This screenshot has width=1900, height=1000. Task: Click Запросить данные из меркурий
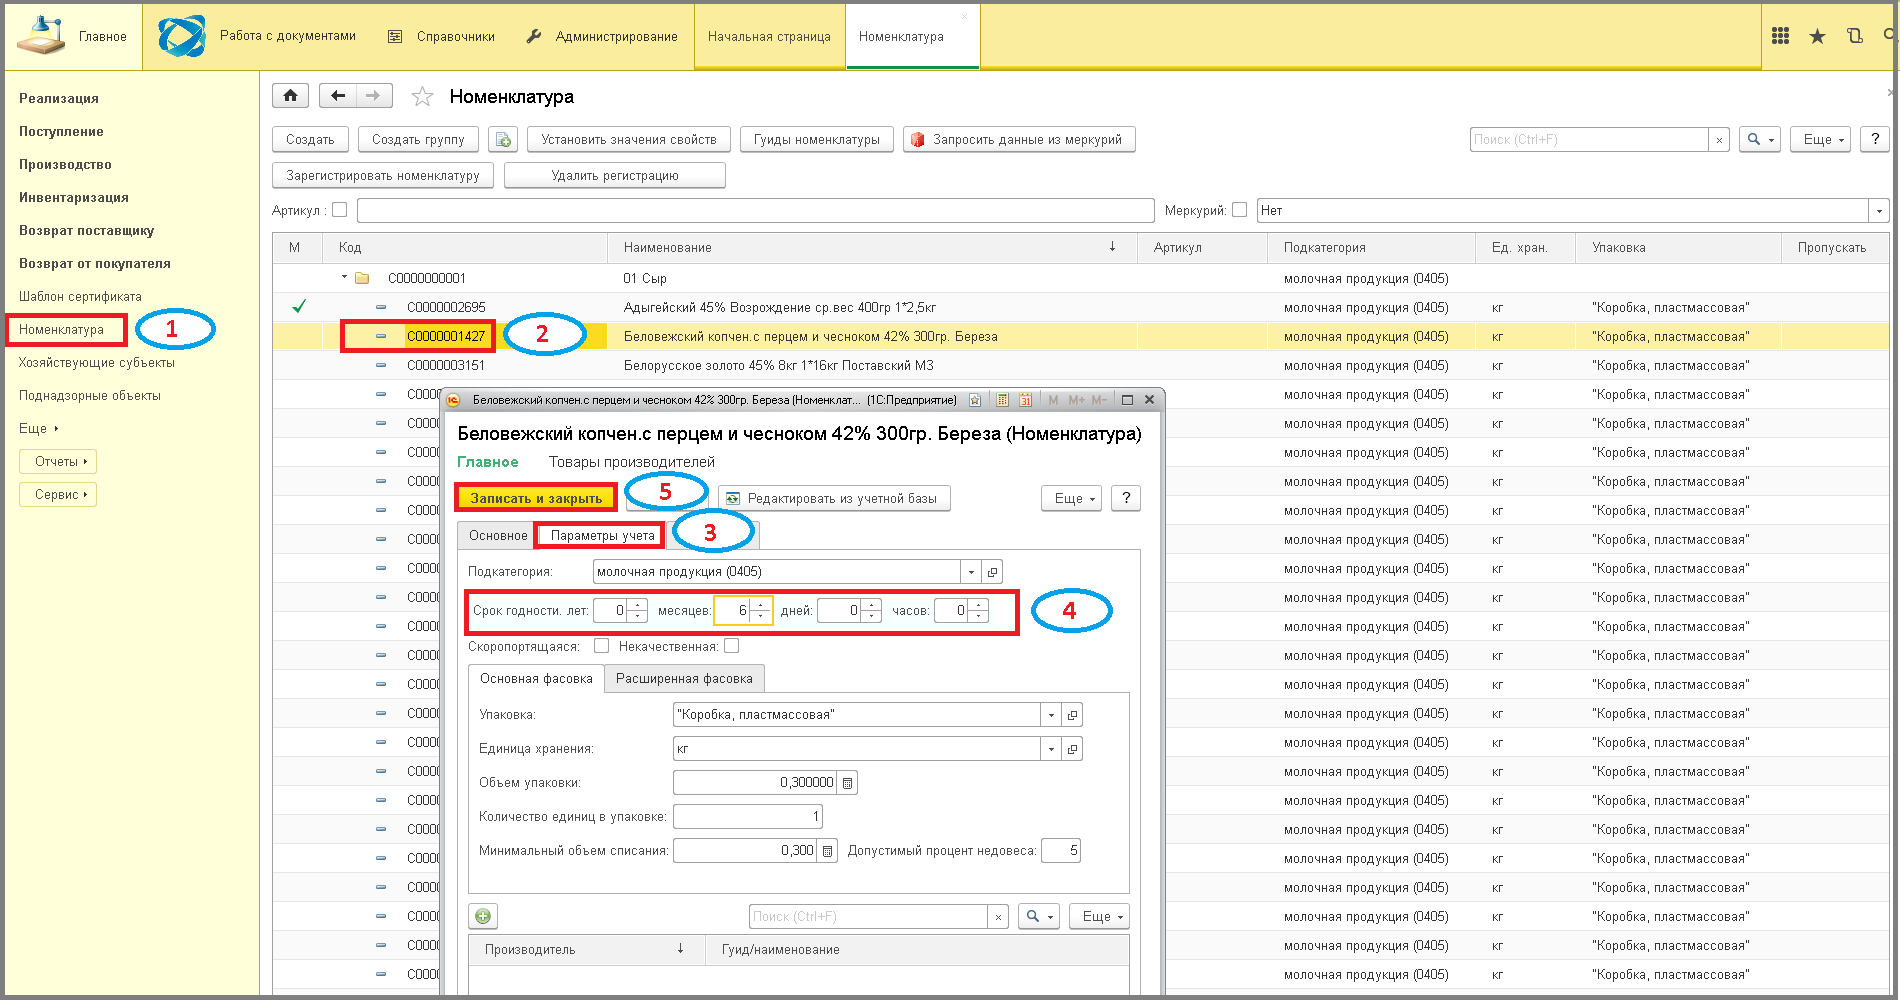[1019, 140]
